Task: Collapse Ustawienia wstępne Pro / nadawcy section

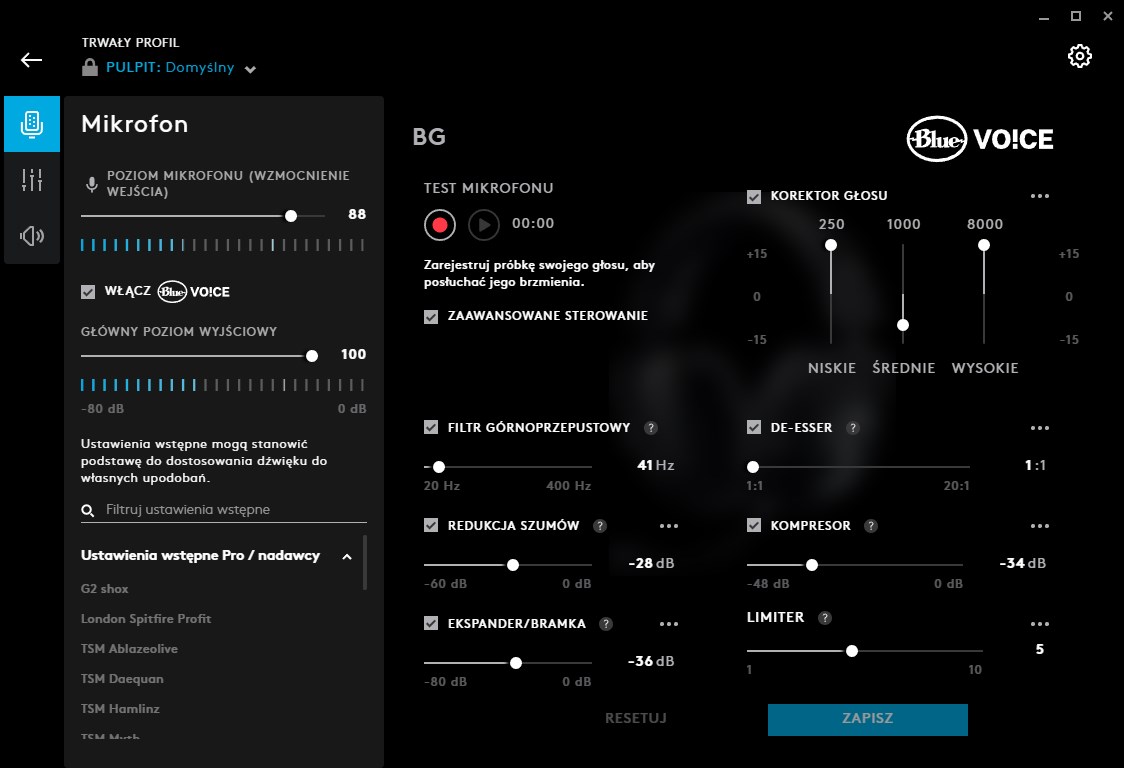Action: [347, 556]
